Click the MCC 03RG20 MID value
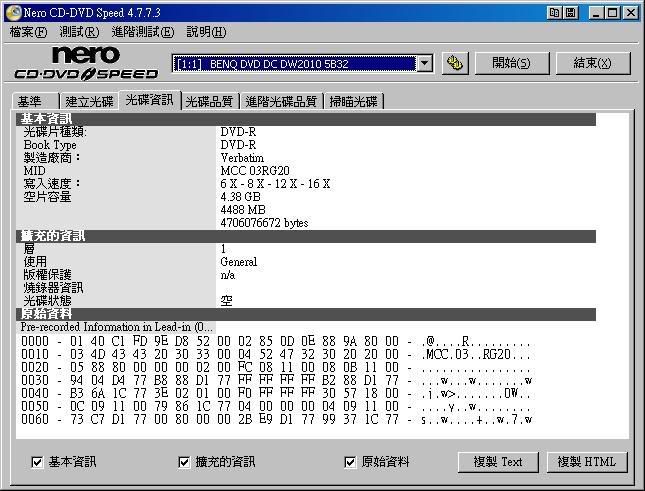This screenshot has width=645, height=491. click(255, 171)
